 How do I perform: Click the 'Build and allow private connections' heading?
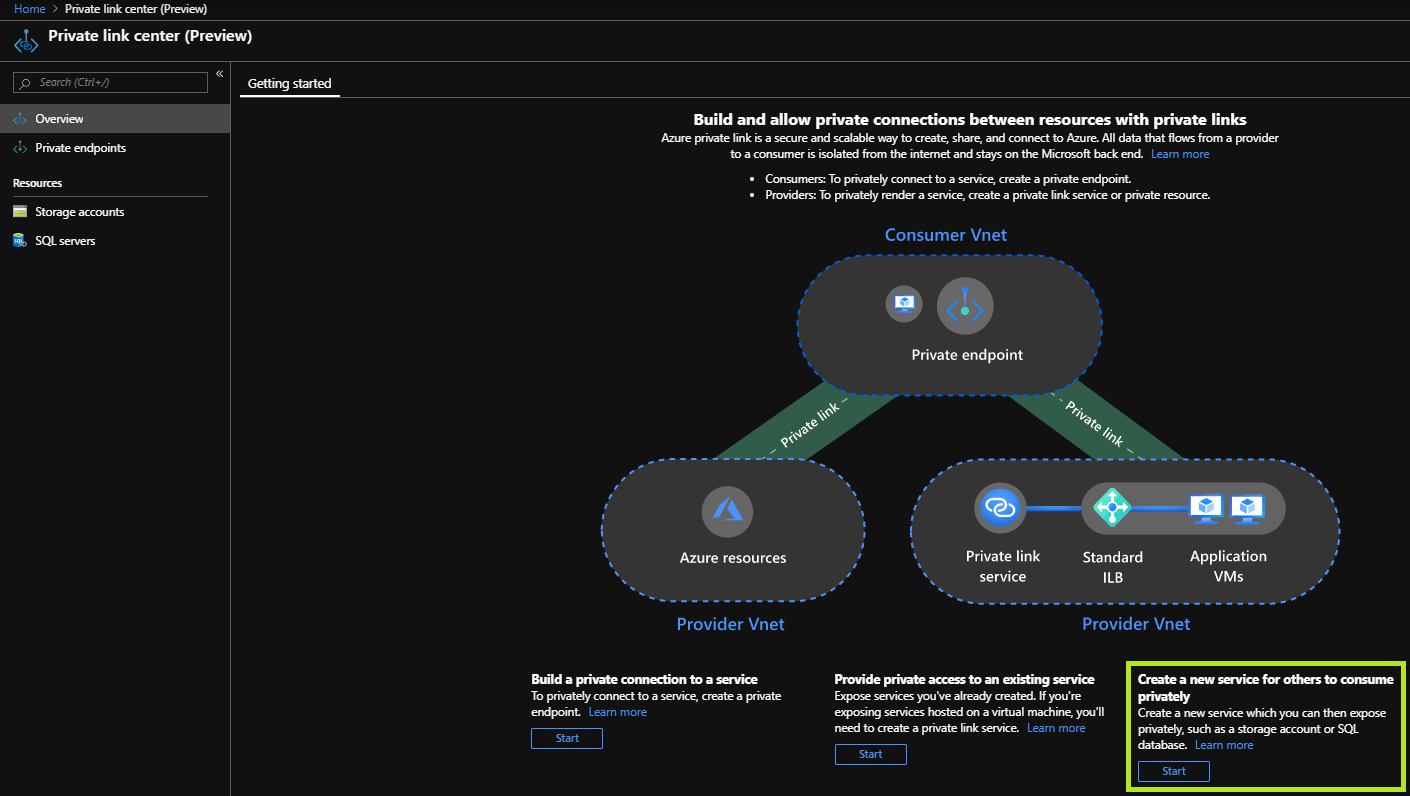coord(970,119)
